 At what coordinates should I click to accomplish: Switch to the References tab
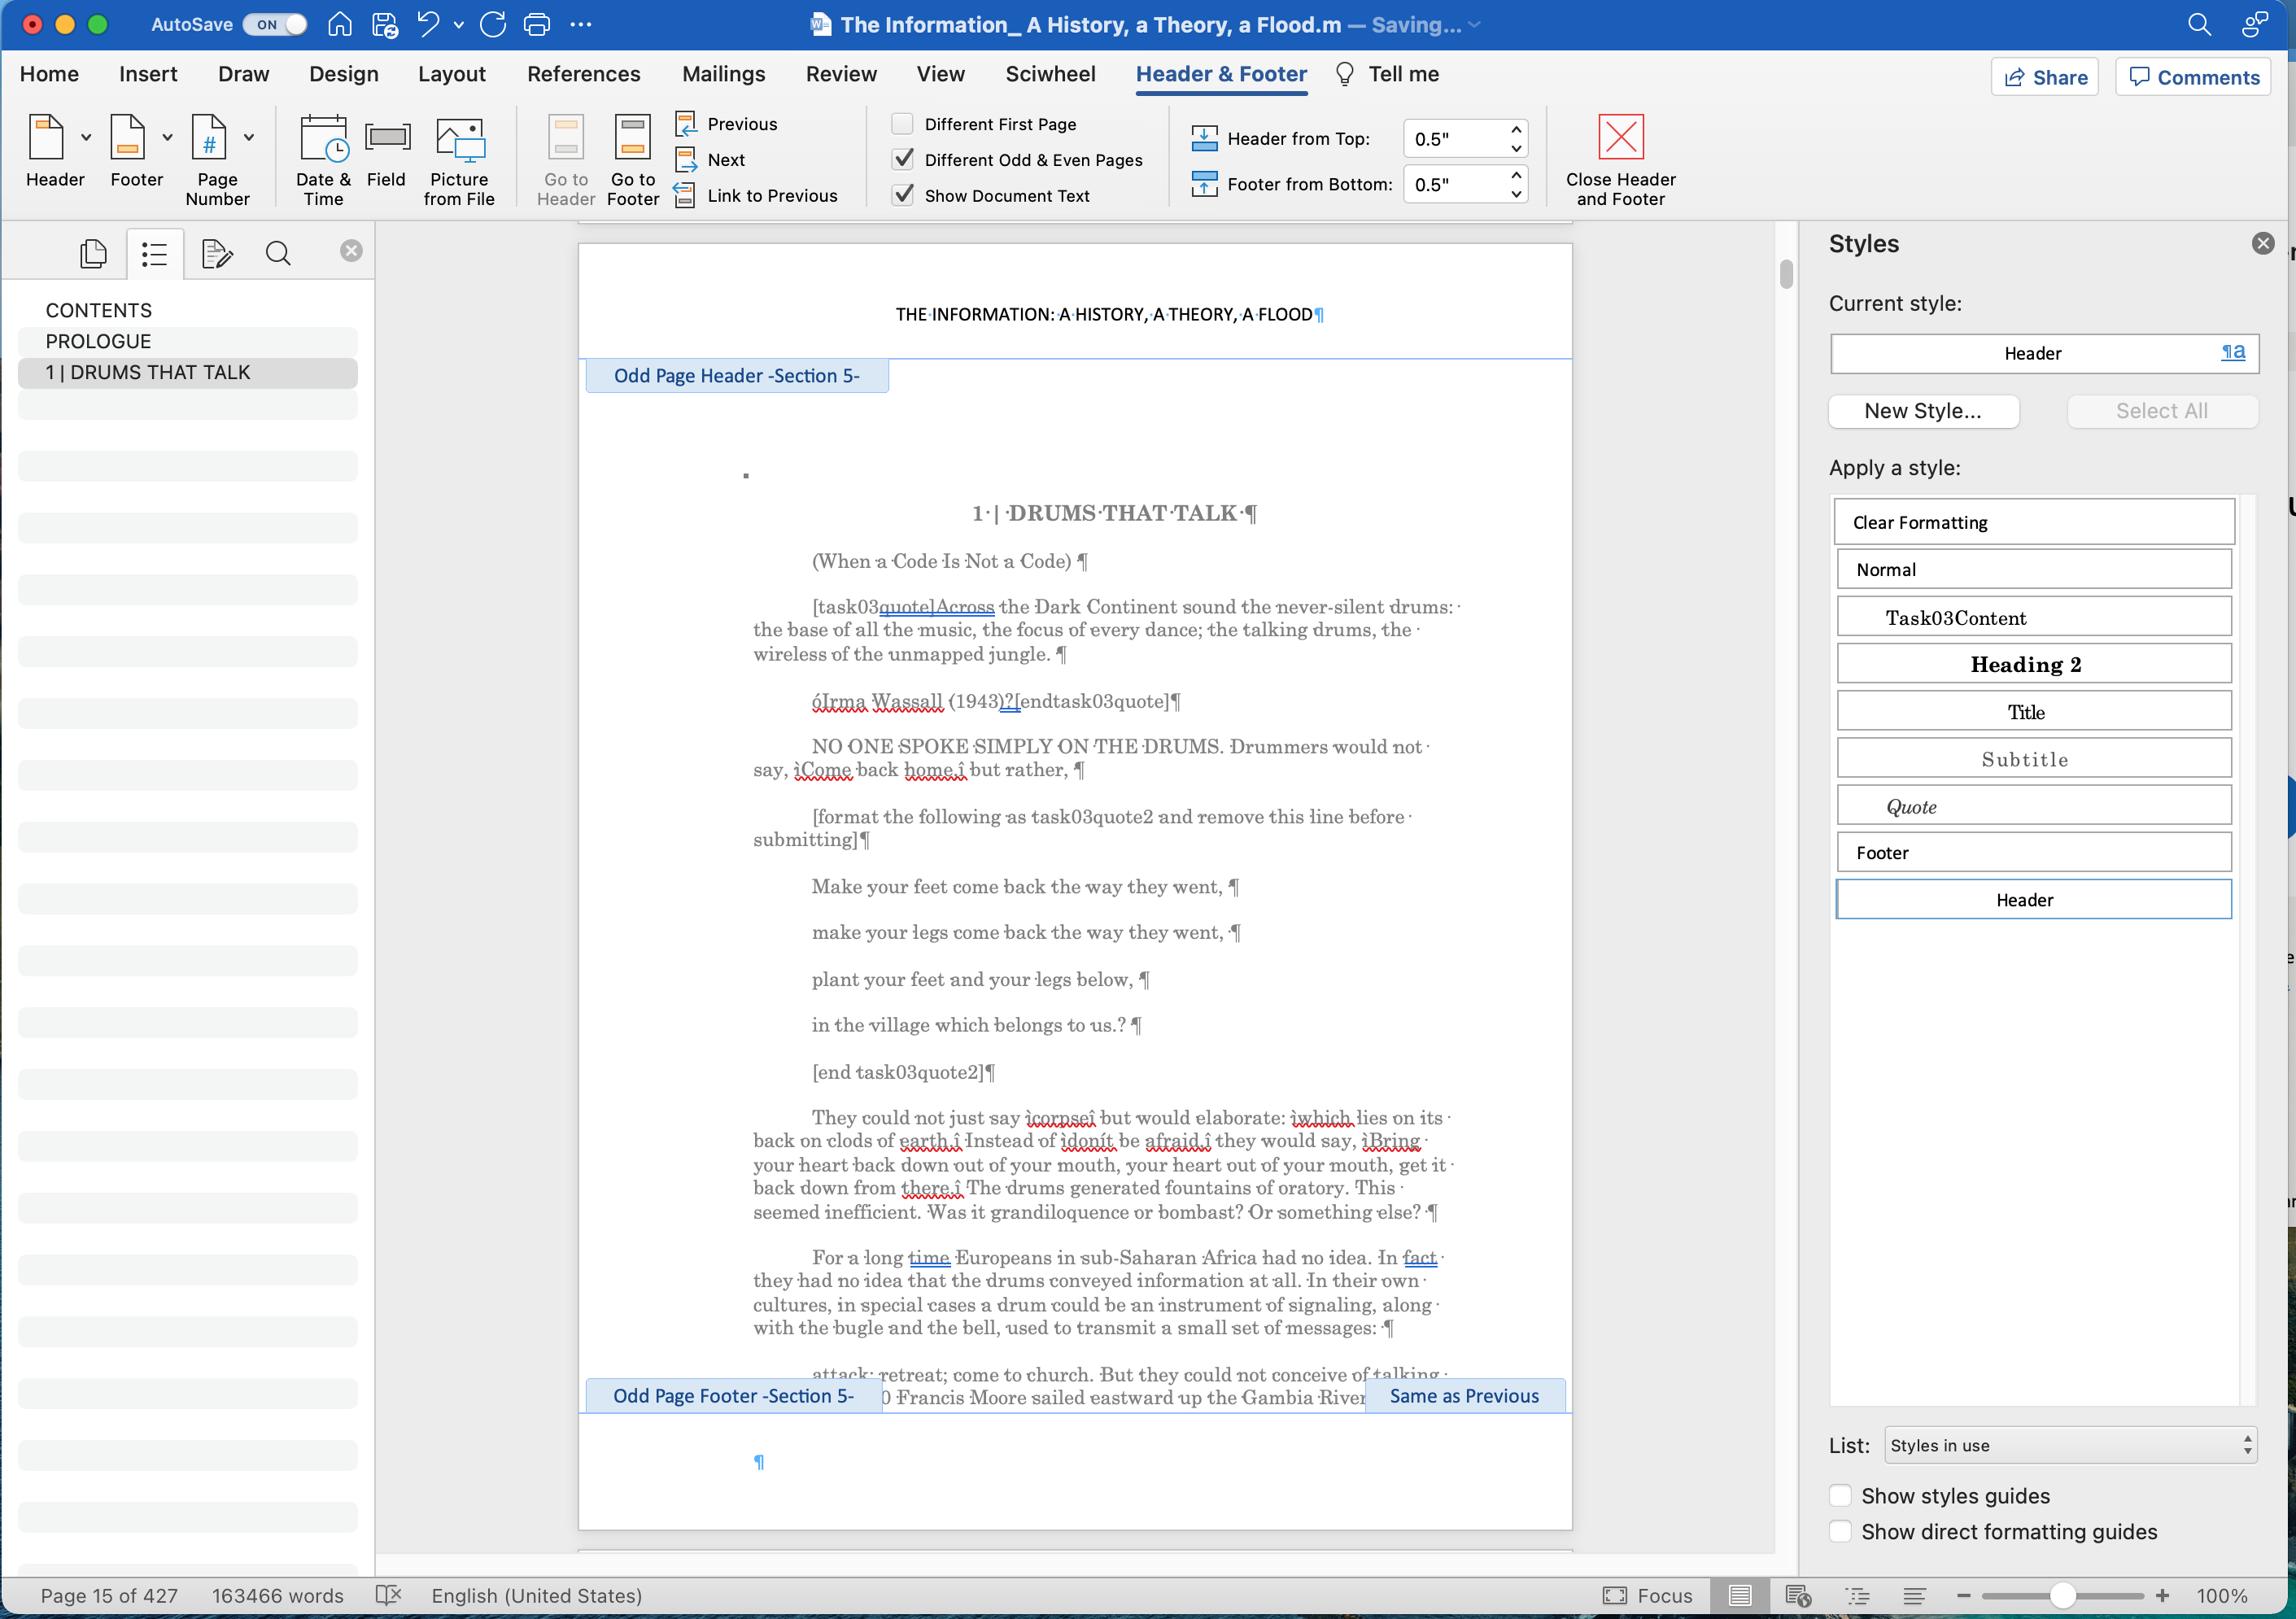click(x=583, y=74)
